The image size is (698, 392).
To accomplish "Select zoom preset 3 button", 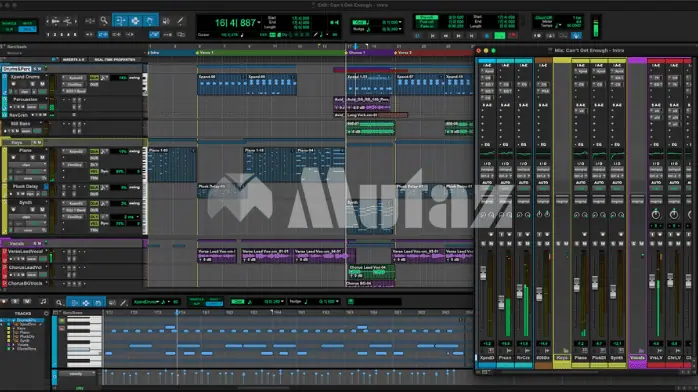I will tap(62, 35).
